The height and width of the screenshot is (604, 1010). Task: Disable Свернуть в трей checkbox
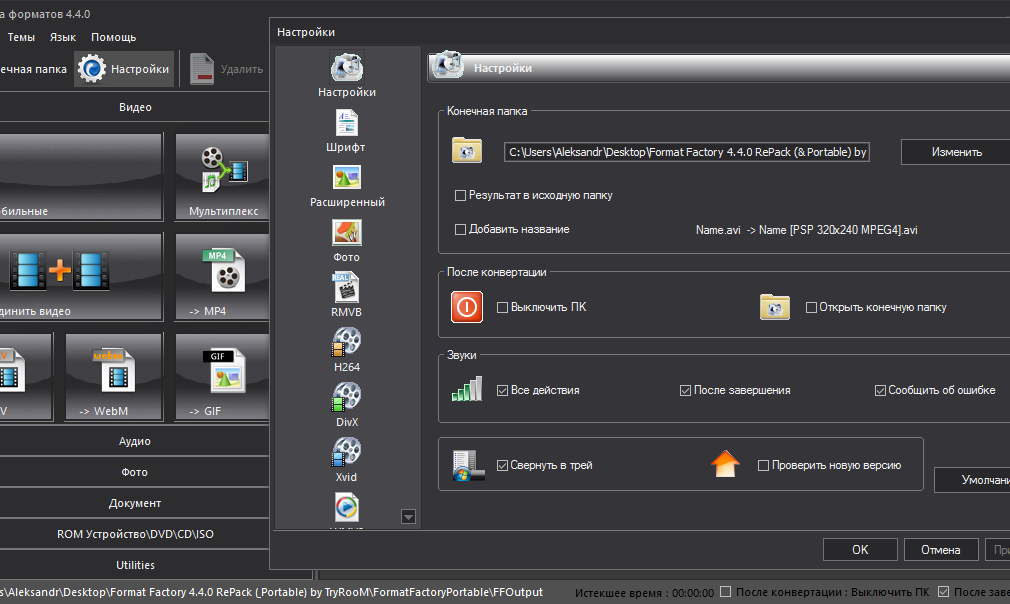(502, 466)
